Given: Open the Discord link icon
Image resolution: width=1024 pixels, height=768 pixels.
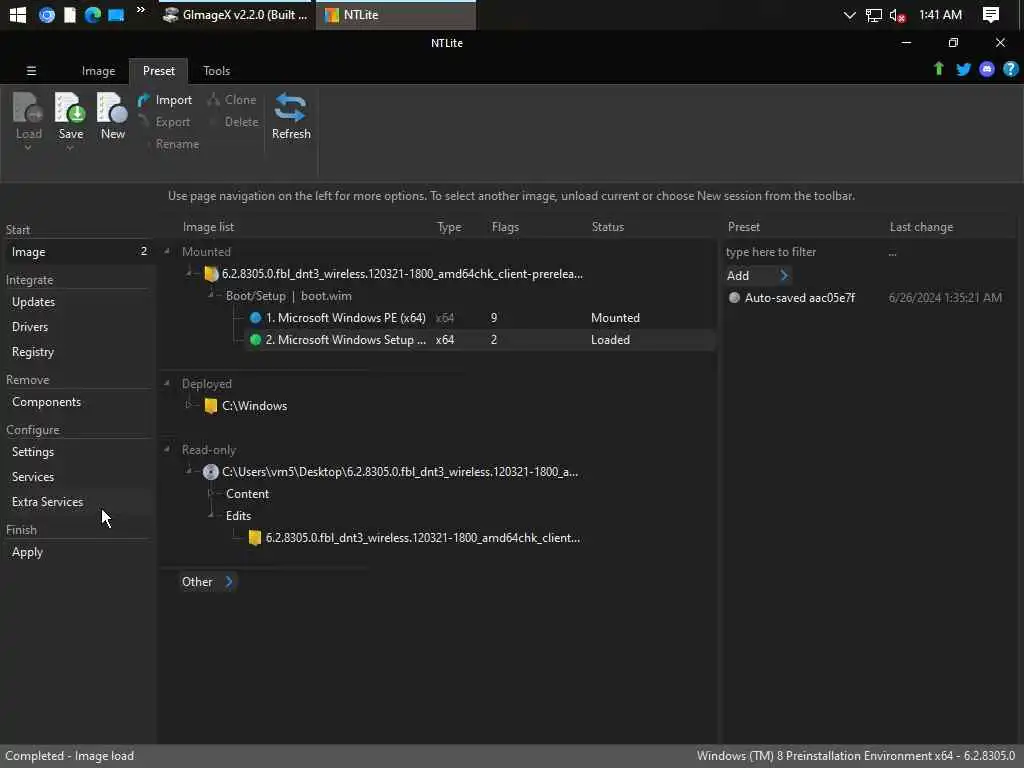Looking at the screenshot, I should pyautogui.click(x=987, y=69).
